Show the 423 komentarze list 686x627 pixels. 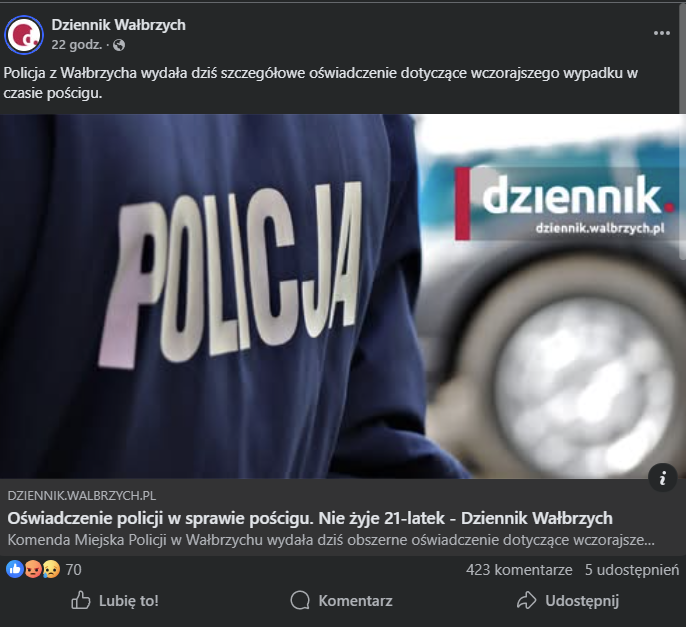(x=519, y=570)
